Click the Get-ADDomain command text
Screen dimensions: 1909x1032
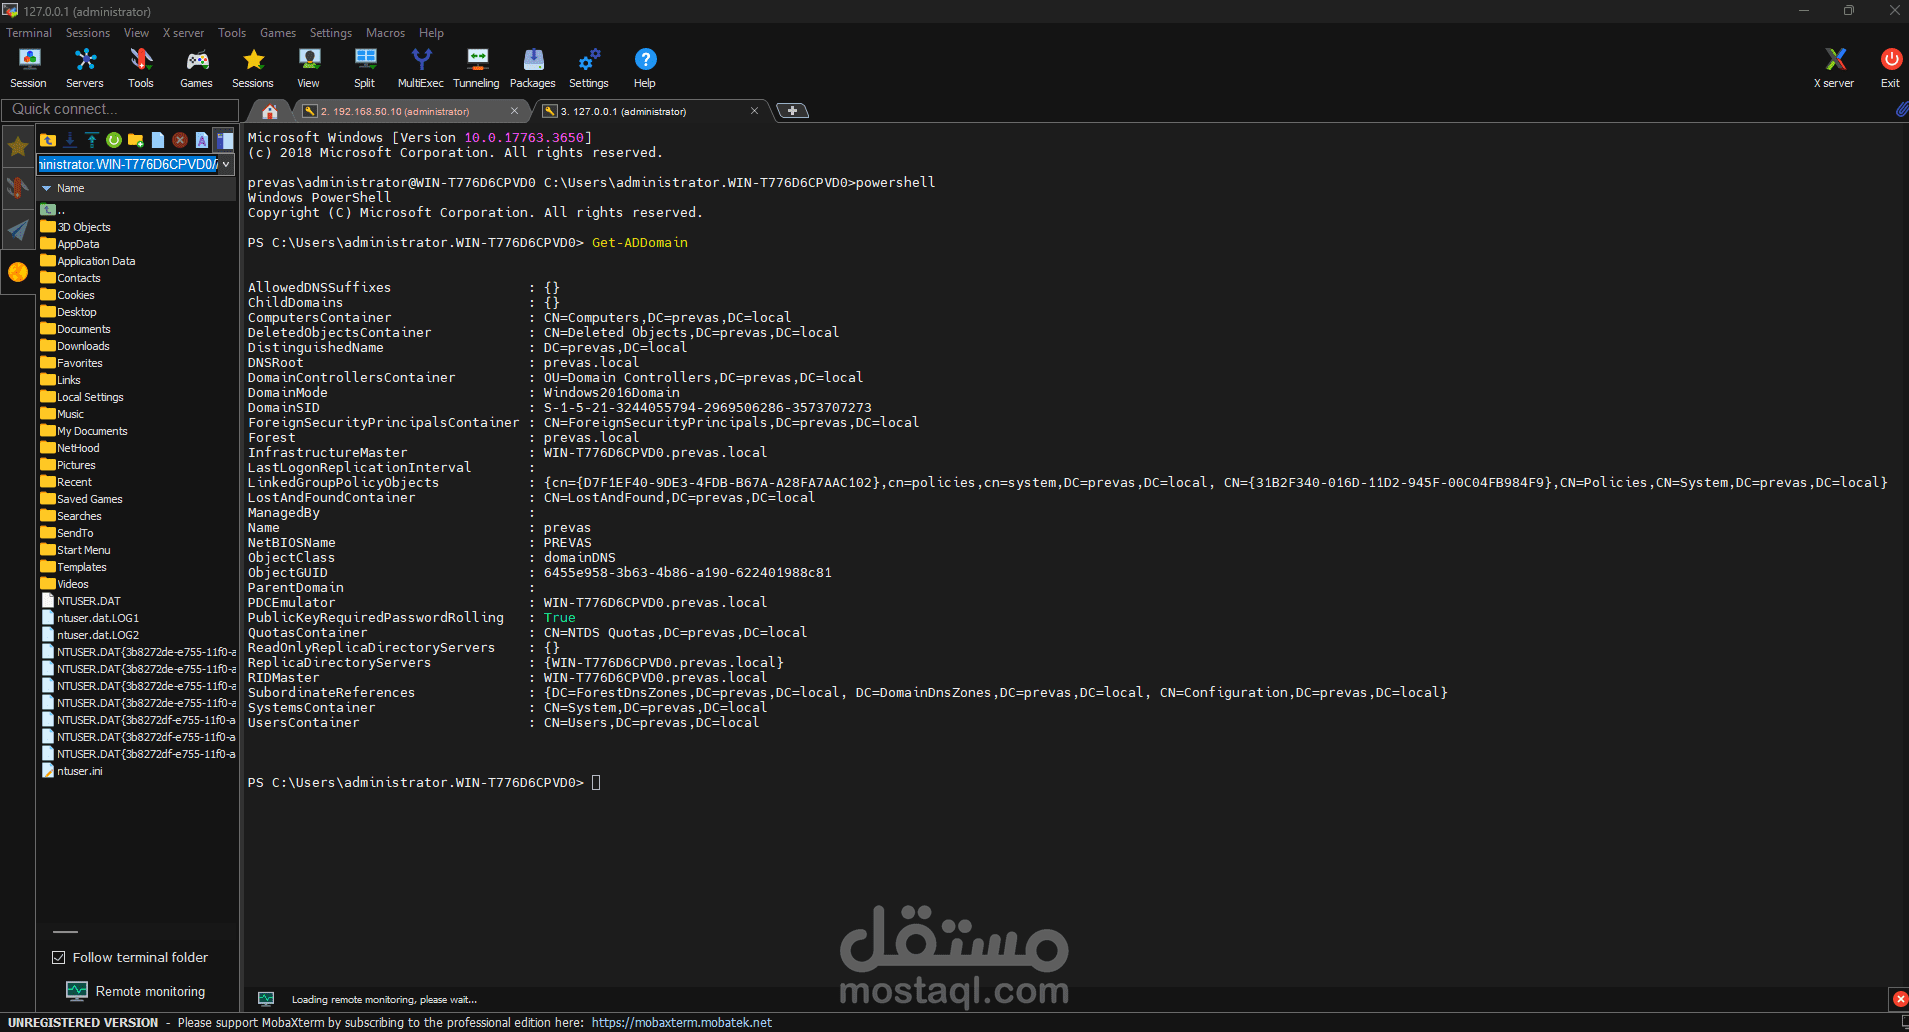tap(640, 242)
